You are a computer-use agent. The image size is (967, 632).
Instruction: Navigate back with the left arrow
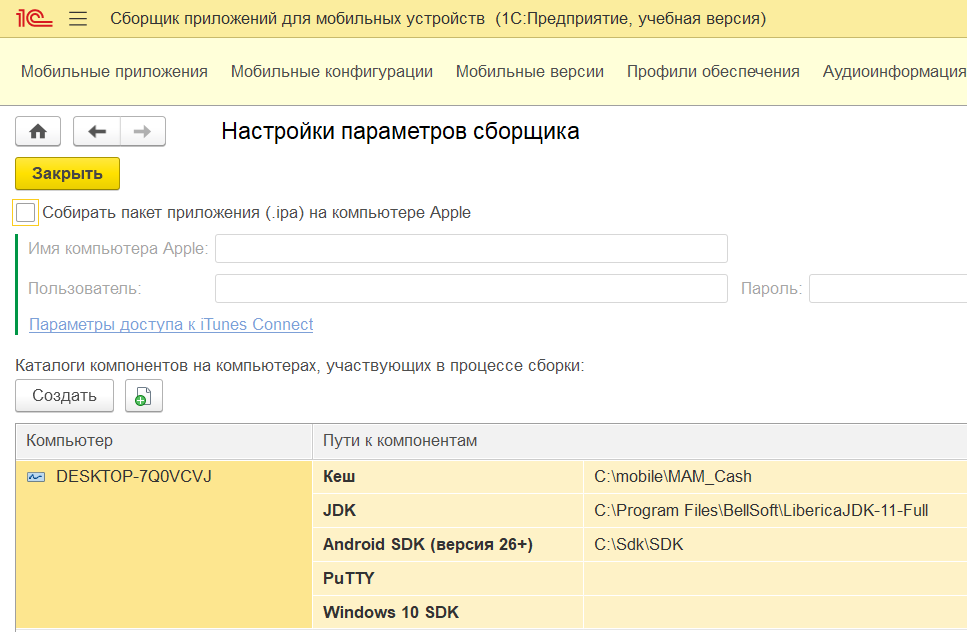pyautogui.click(x=97, y=131)
